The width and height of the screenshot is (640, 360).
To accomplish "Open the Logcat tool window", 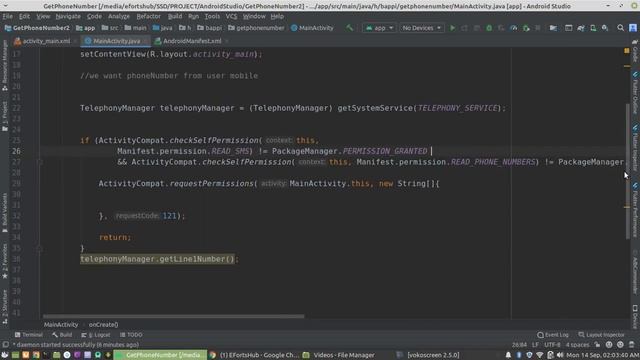I will [96, 335].
